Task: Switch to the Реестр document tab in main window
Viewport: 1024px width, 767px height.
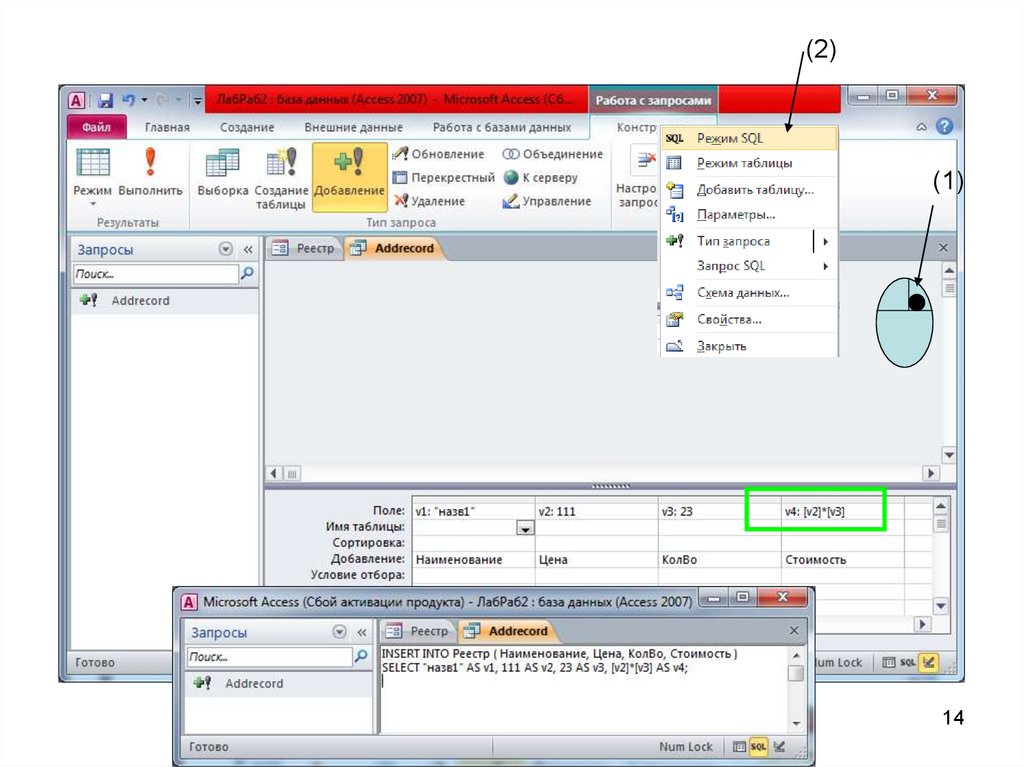Action: click(x=303, y=248)
